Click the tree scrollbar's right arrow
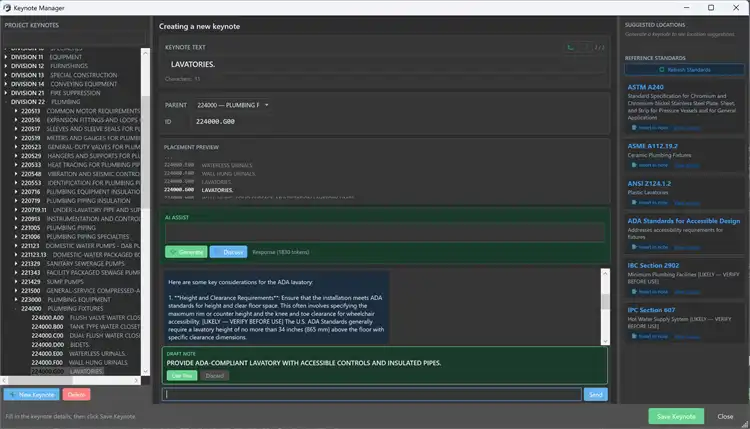Image resolution: width=750 pixels, height=429 pixels. point(136,380)
